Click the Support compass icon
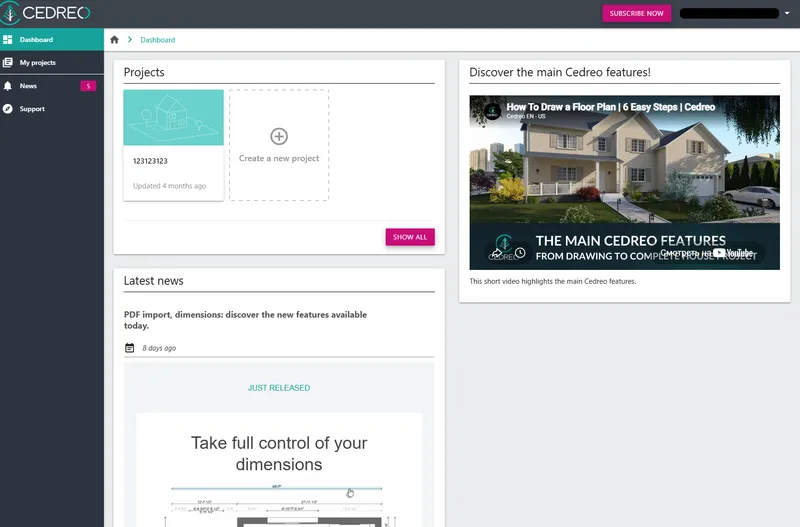 [x=8, y=109]
